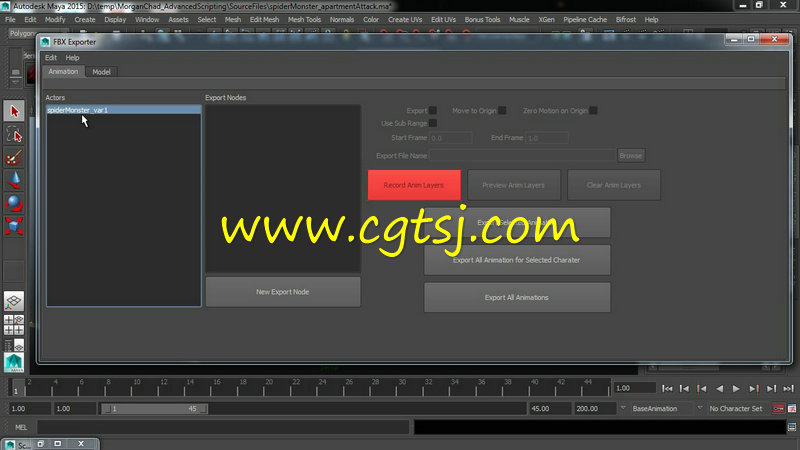Click the MEL command line input
Screen dimensions: 800x450
tap(223, 428)
